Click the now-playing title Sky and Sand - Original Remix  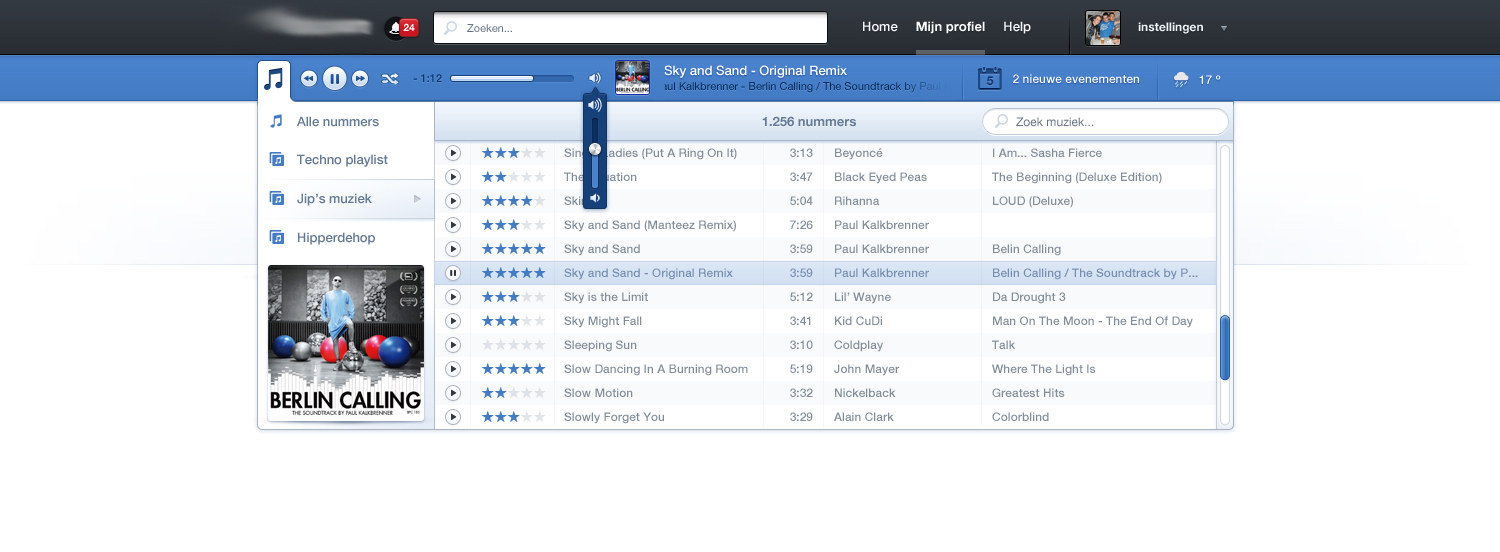tap(755, 70)
